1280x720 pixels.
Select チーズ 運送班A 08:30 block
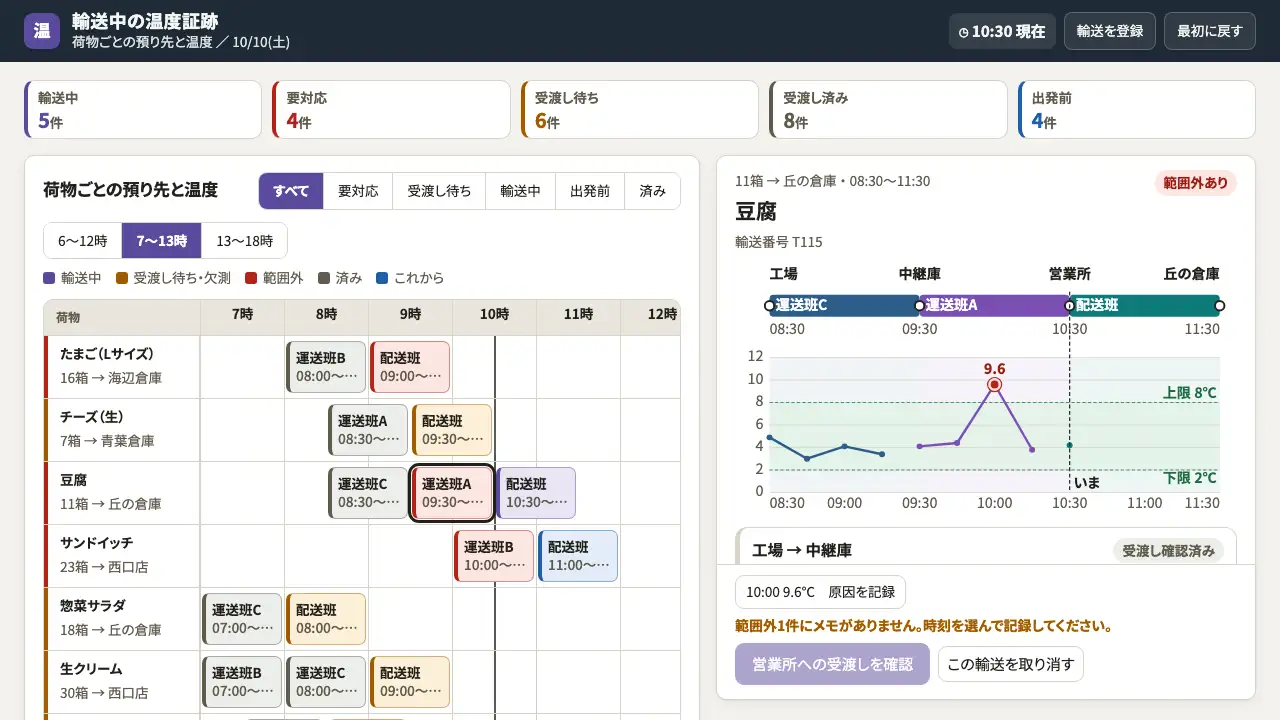[x=368, y=430]
